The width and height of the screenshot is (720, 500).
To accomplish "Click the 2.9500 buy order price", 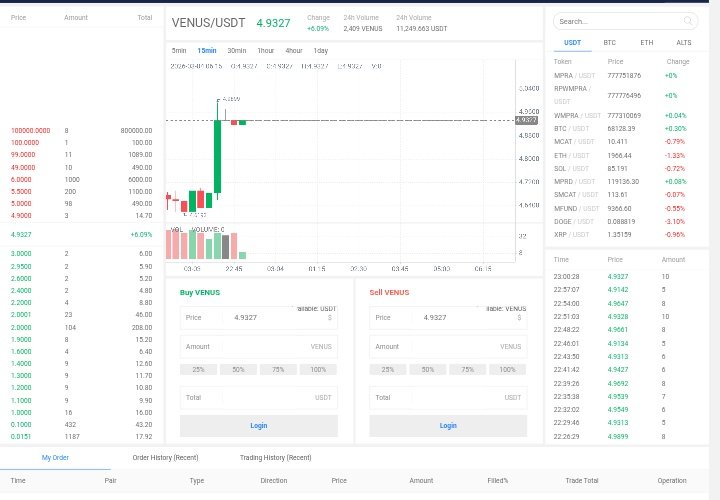I will [21, 266].
